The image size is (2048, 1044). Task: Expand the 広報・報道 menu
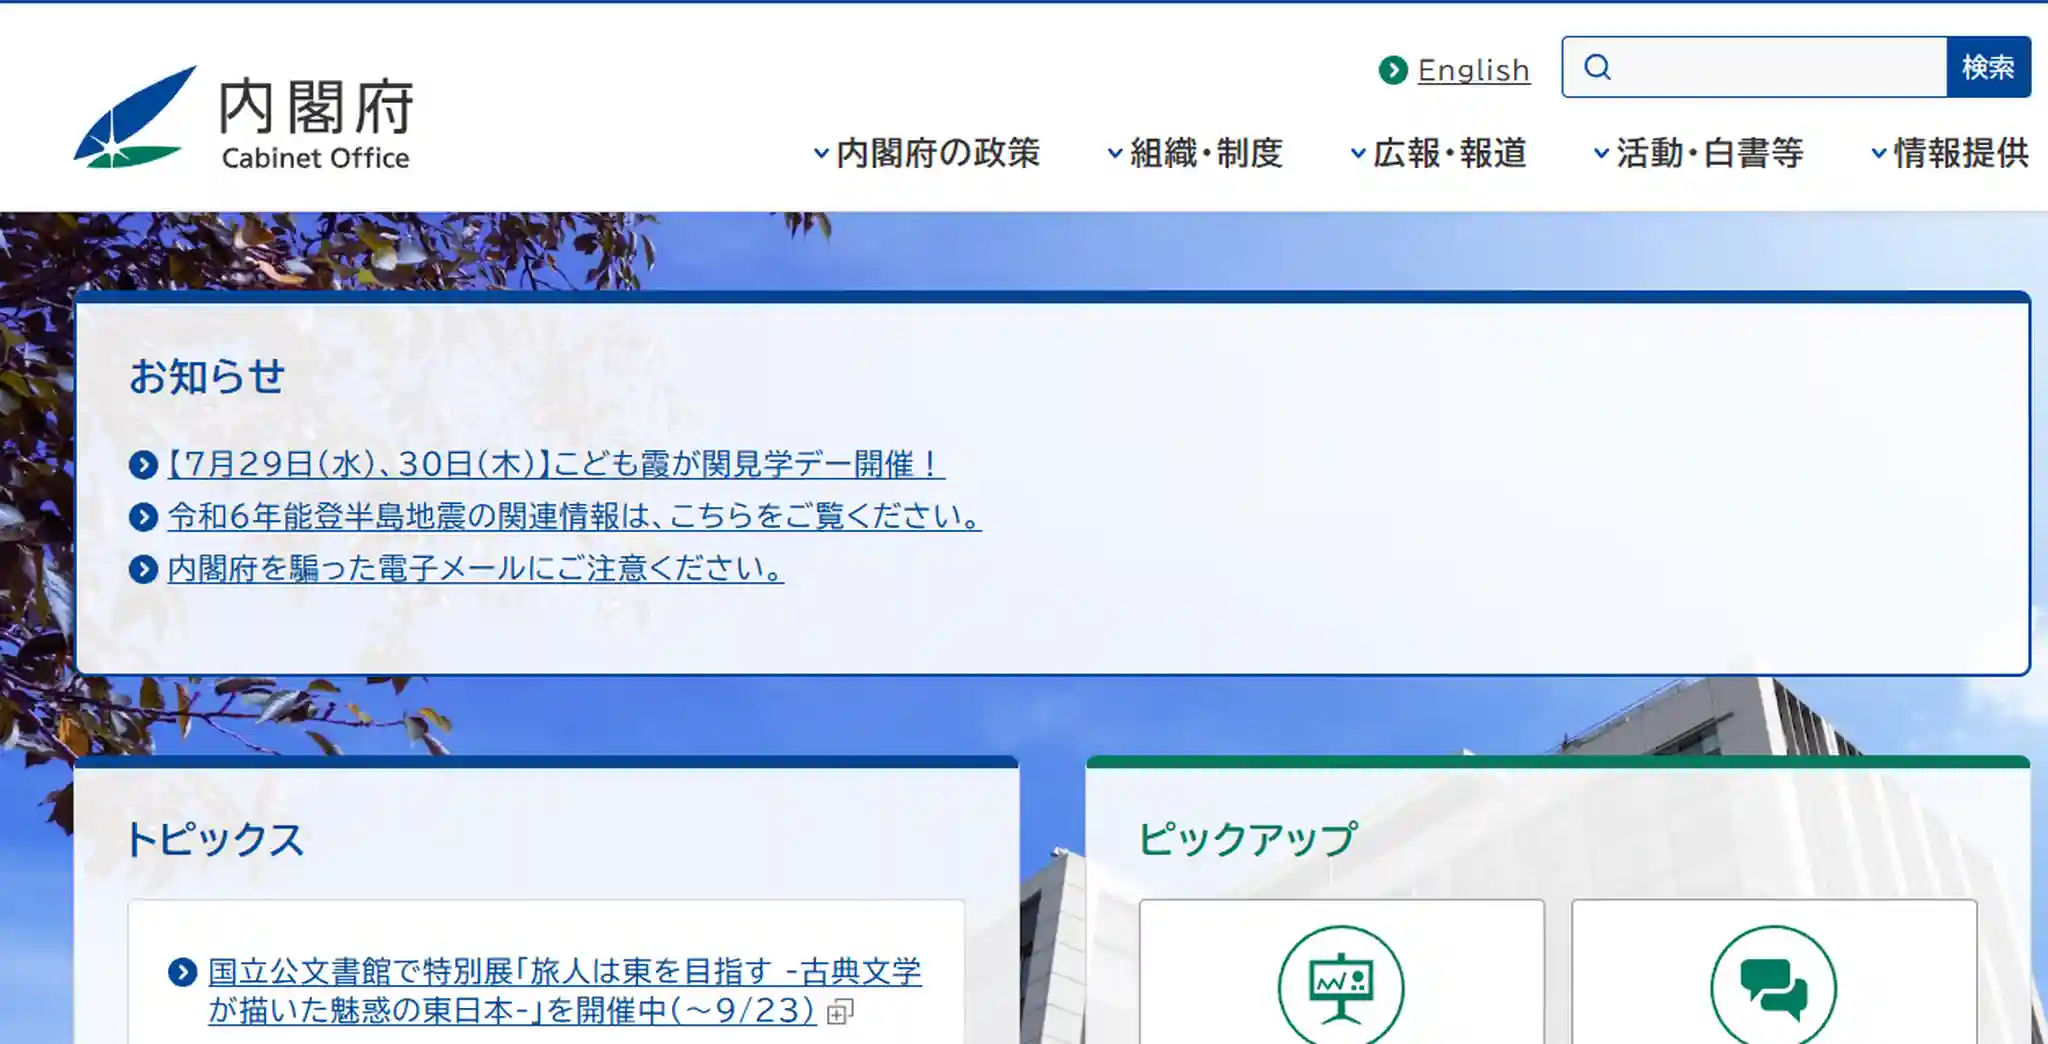[1438, 153]
